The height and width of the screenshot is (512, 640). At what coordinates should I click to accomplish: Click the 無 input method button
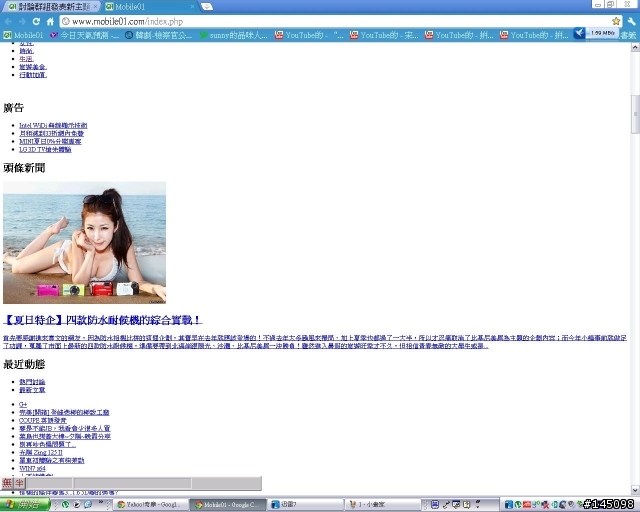7,483
